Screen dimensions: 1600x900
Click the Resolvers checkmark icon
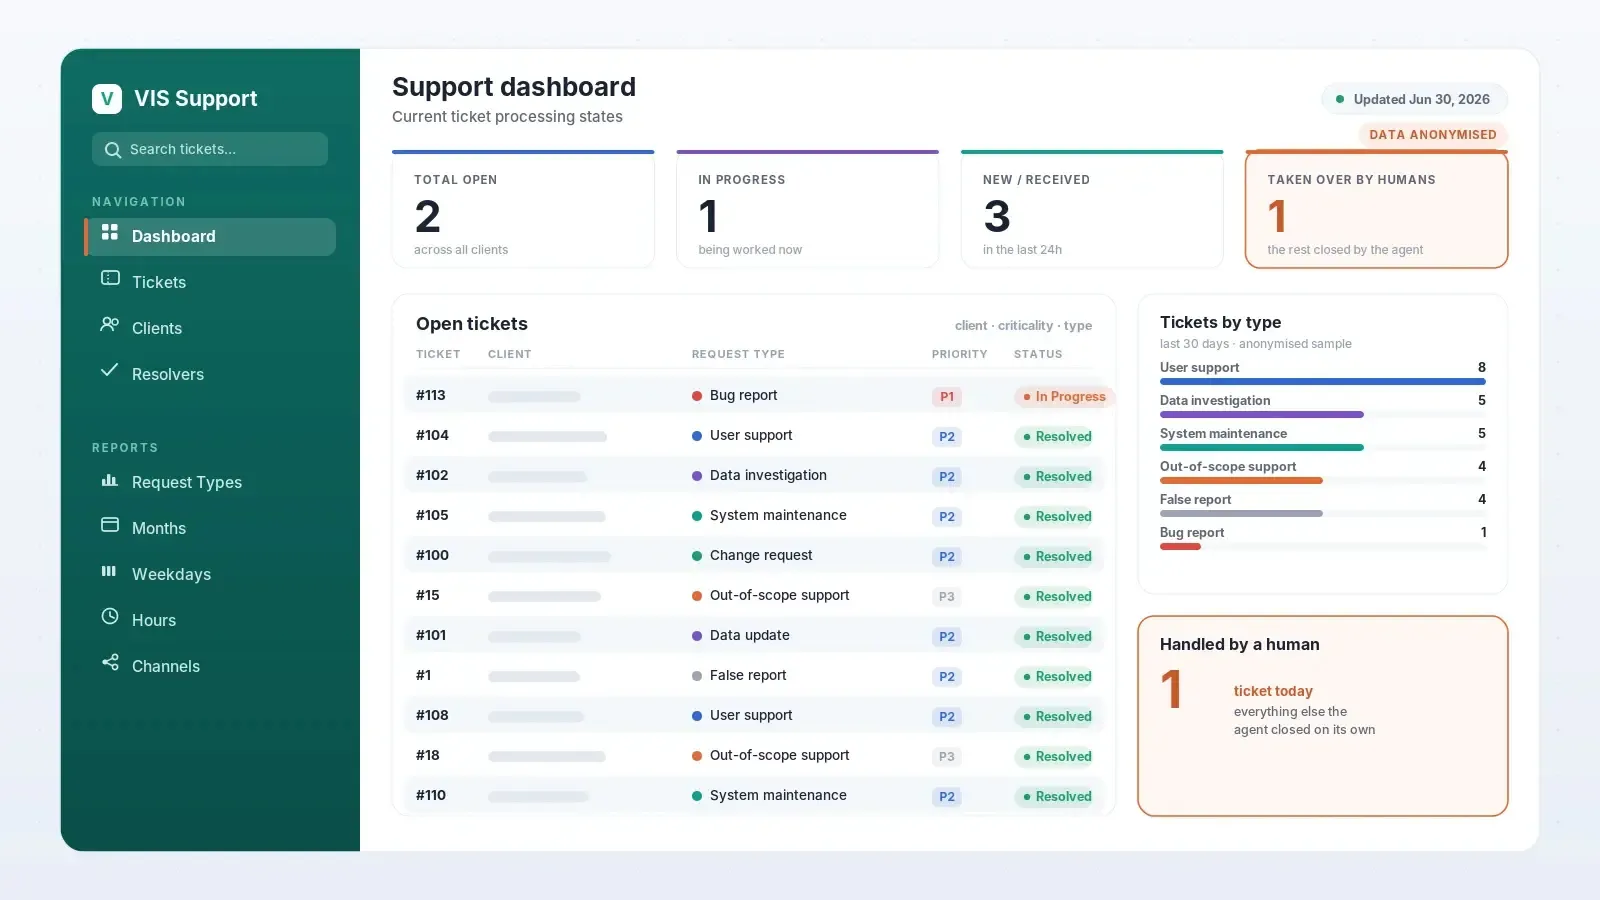point(110,370)
